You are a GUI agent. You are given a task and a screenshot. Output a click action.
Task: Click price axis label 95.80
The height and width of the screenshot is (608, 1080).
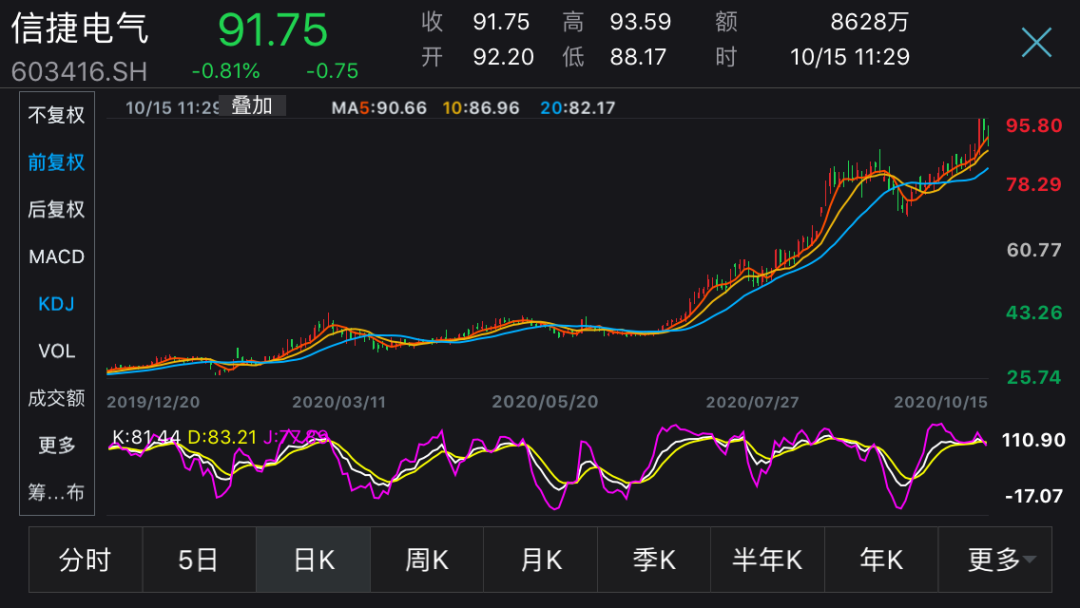pyautogui.click(x=1034, y=126)
